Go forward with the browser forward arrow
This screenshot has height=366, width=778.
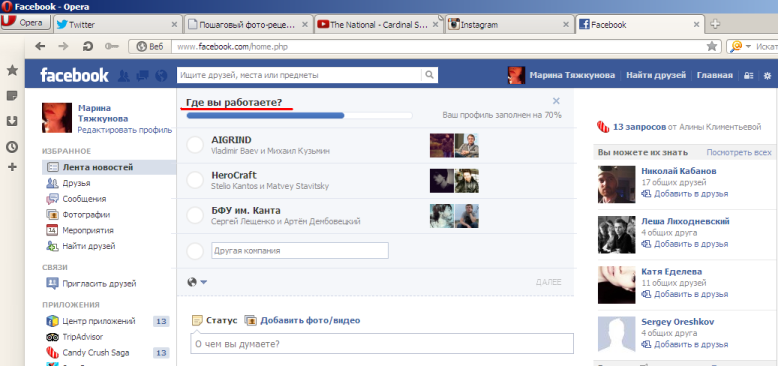(x=64, y=47)
